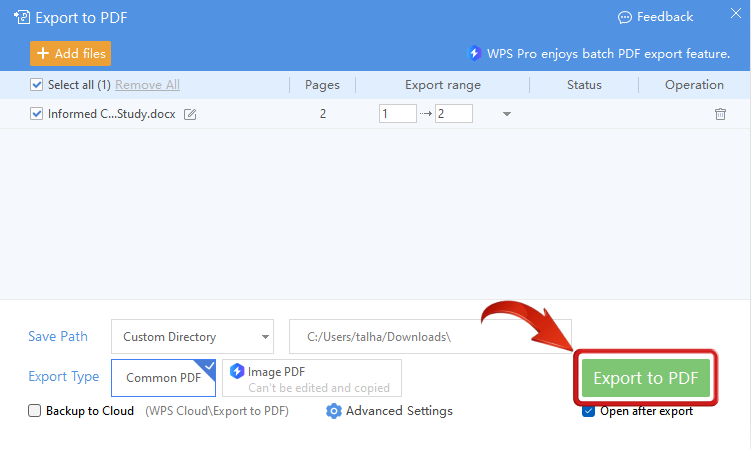The height and width of the screenshot is (449, 751).
Task: Choose the Image PDF export type
Action: click(x=312, y=378)
